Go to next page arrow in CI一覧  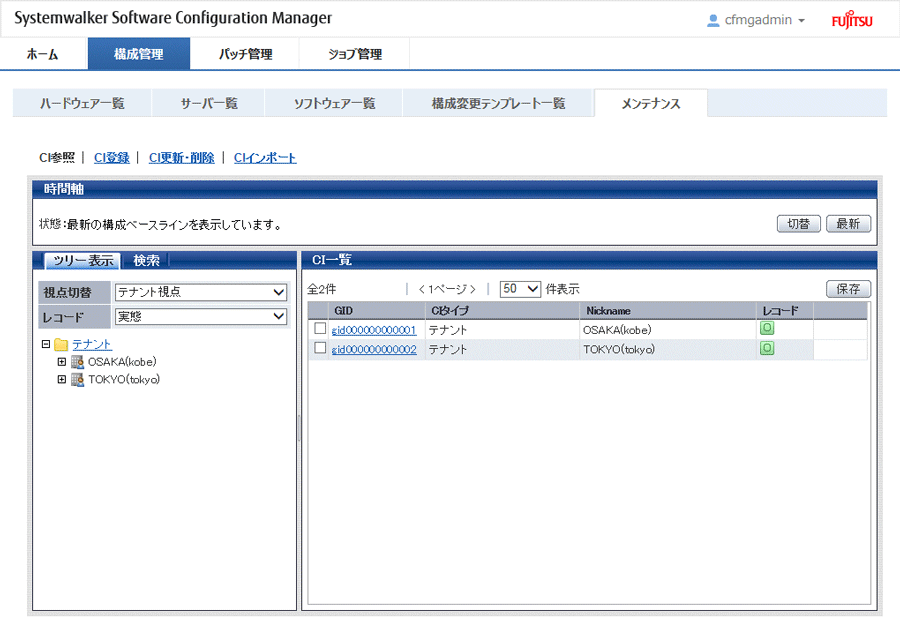click(472, 289)
